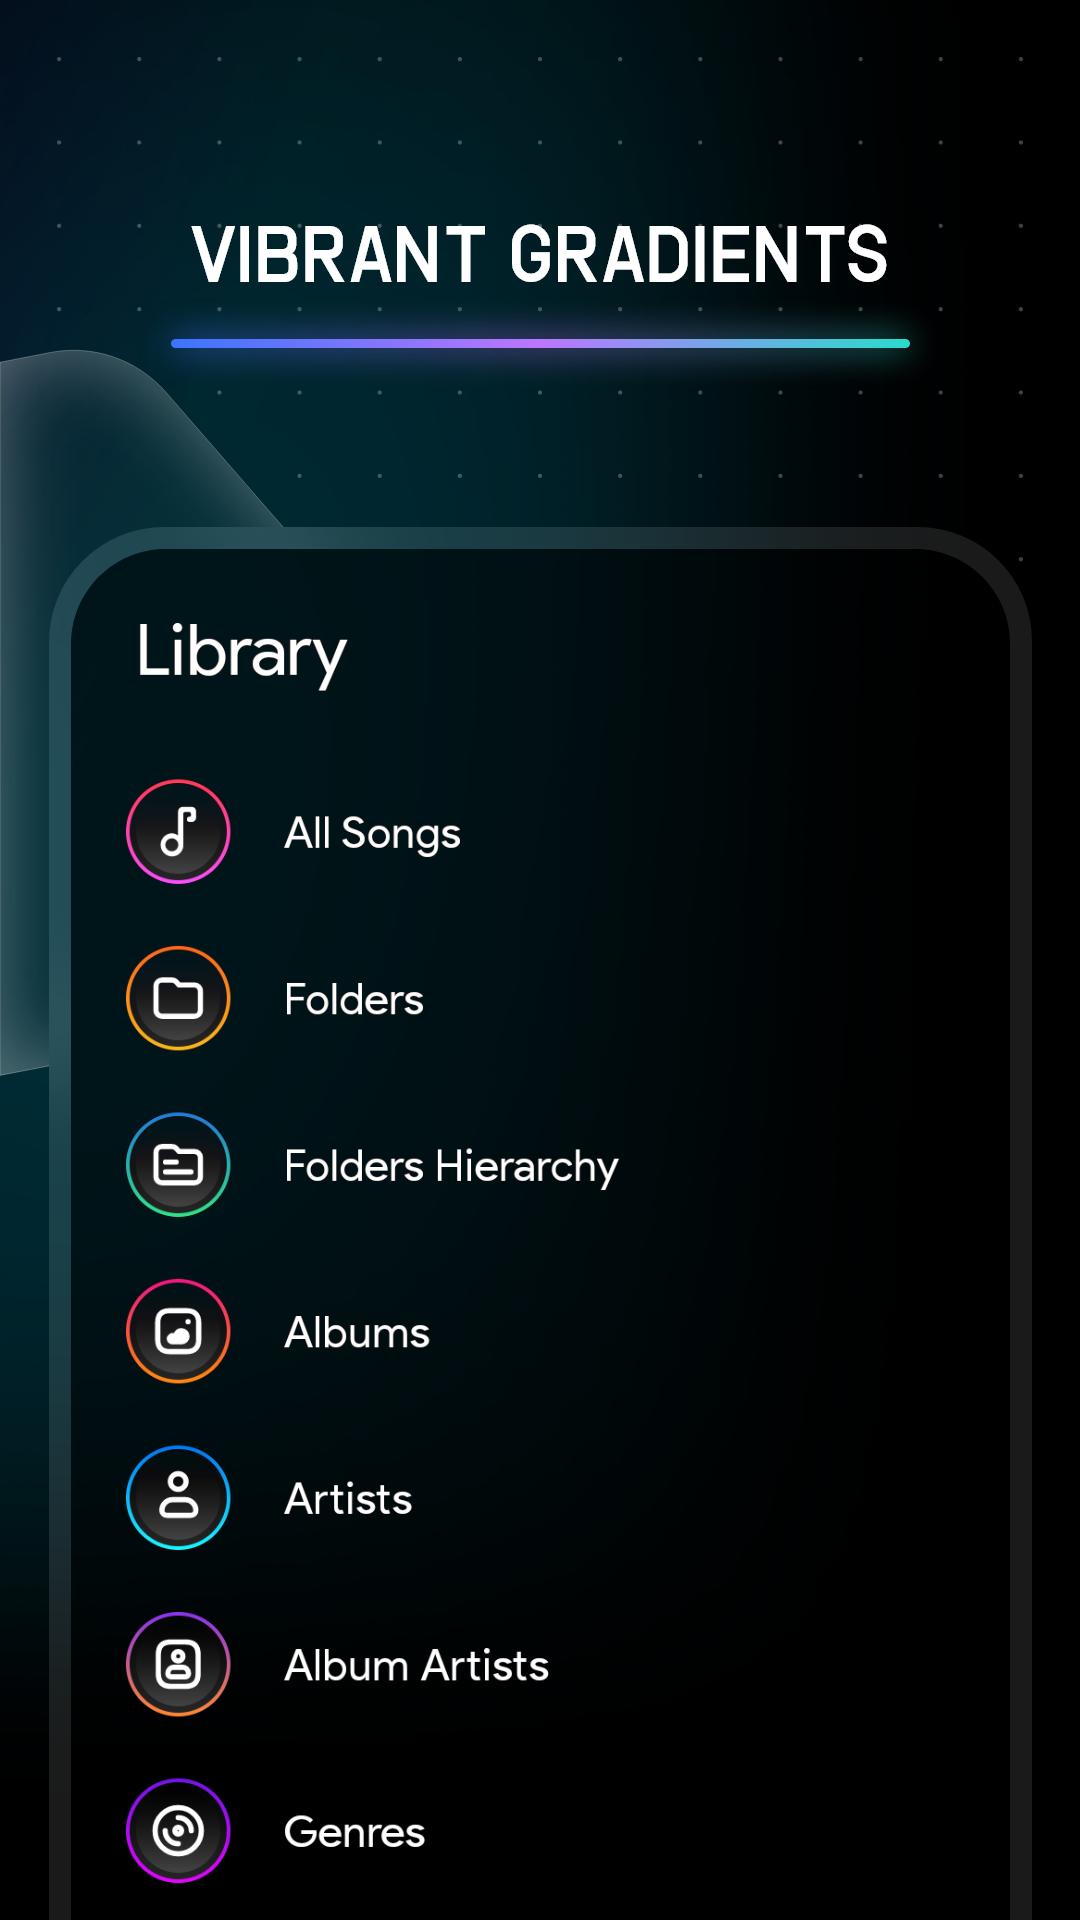Open the Artists person icon
The image size is (1080, 1920).
(178, 1498)
